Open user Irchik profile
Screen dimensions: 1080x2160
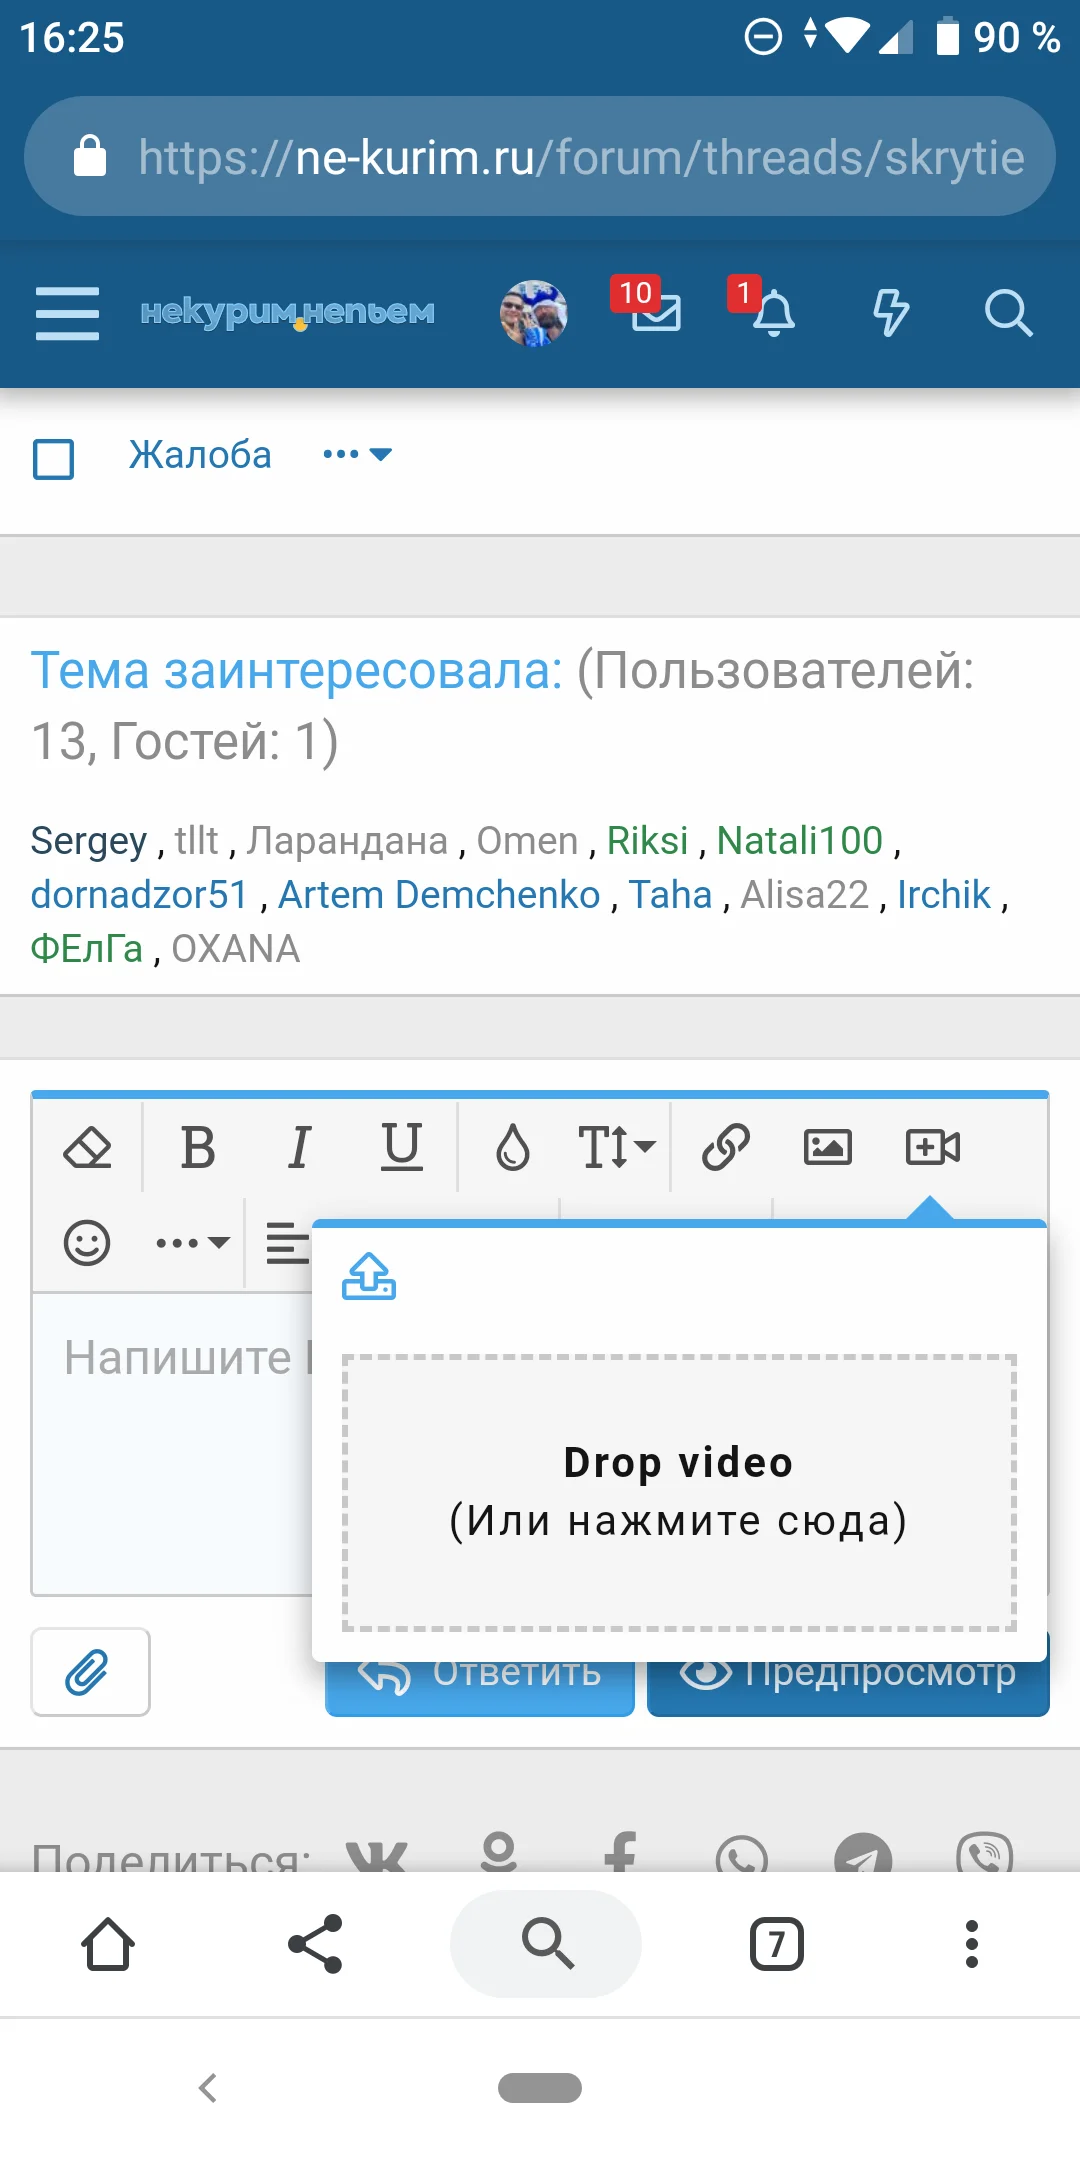click(x=944, y=895)
